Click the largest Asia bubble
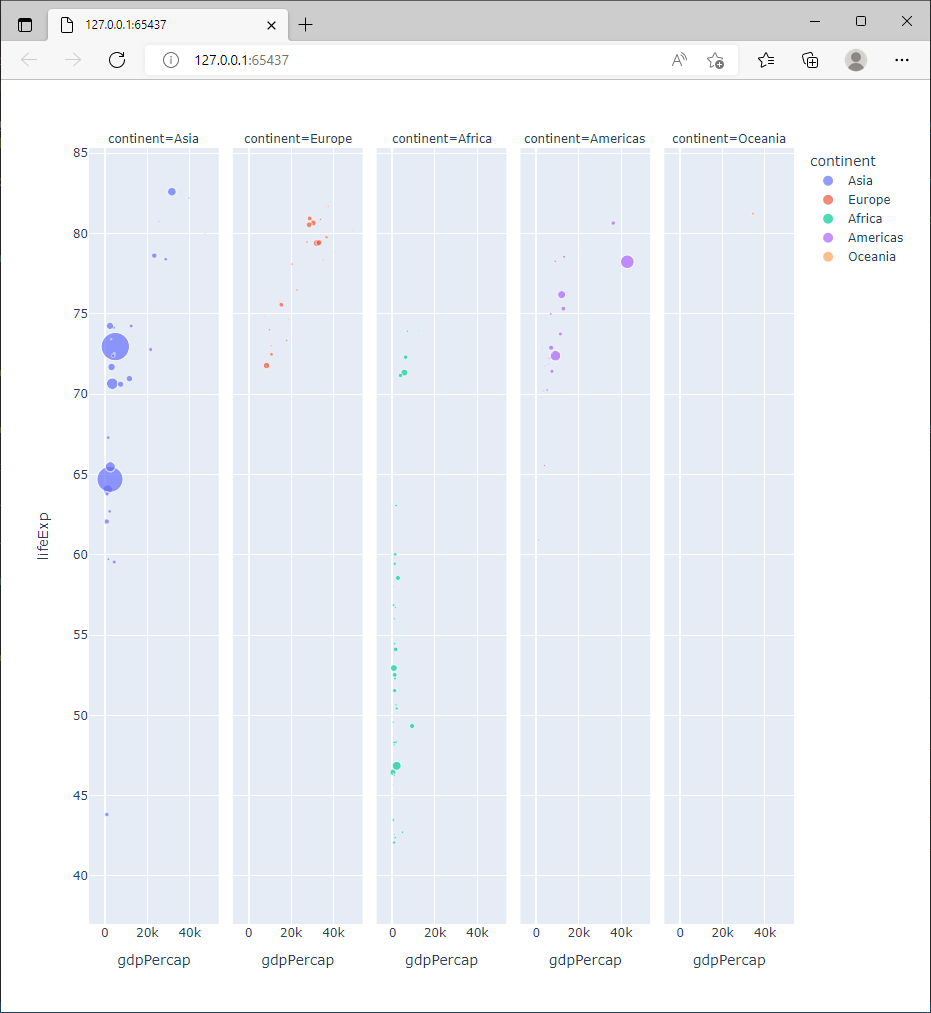This screenshot has width=931, height=1013. point(115,347)
